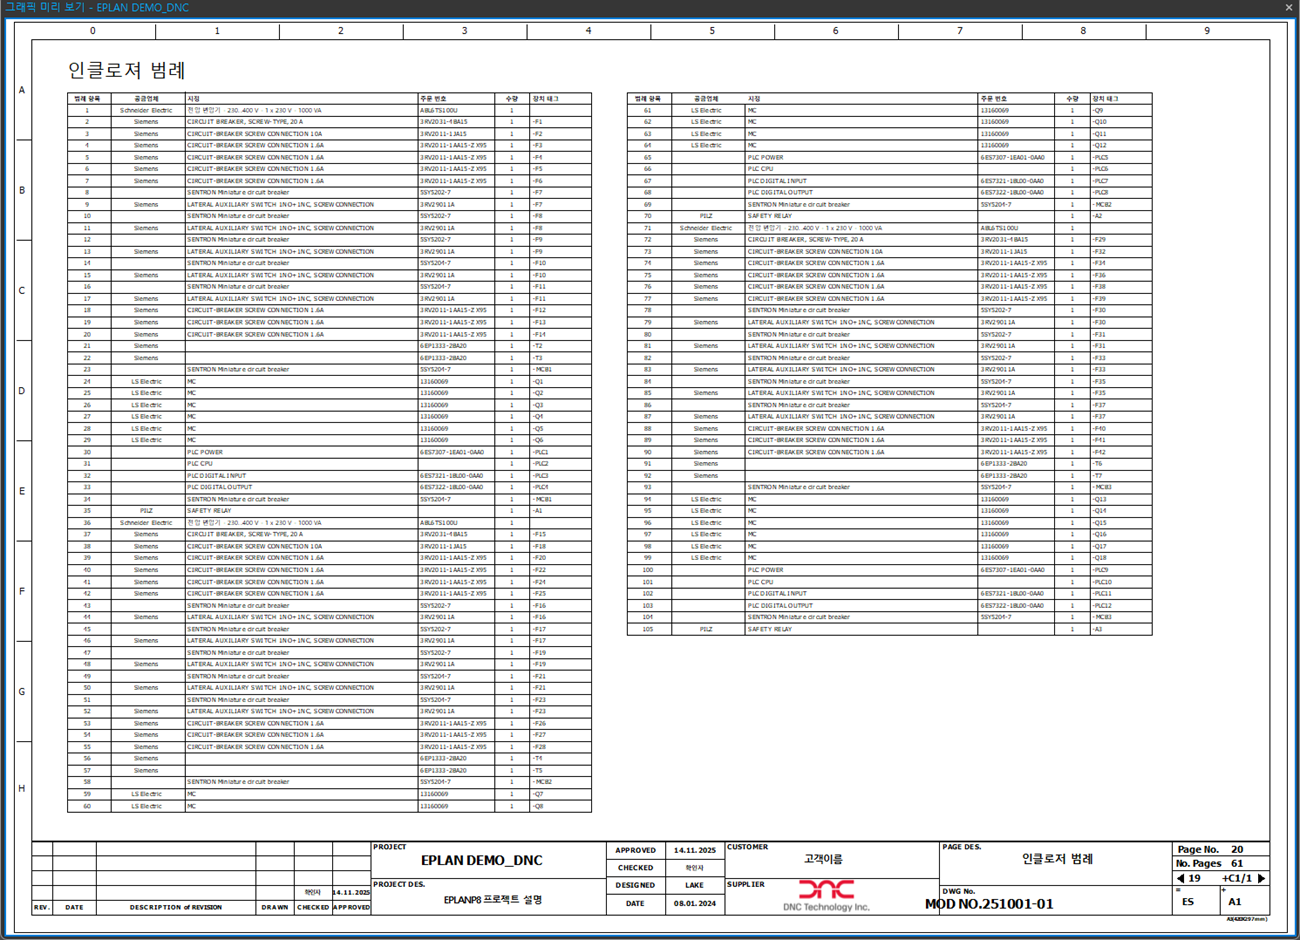Select device tag "-T3" in row 22

pos(538,358)
